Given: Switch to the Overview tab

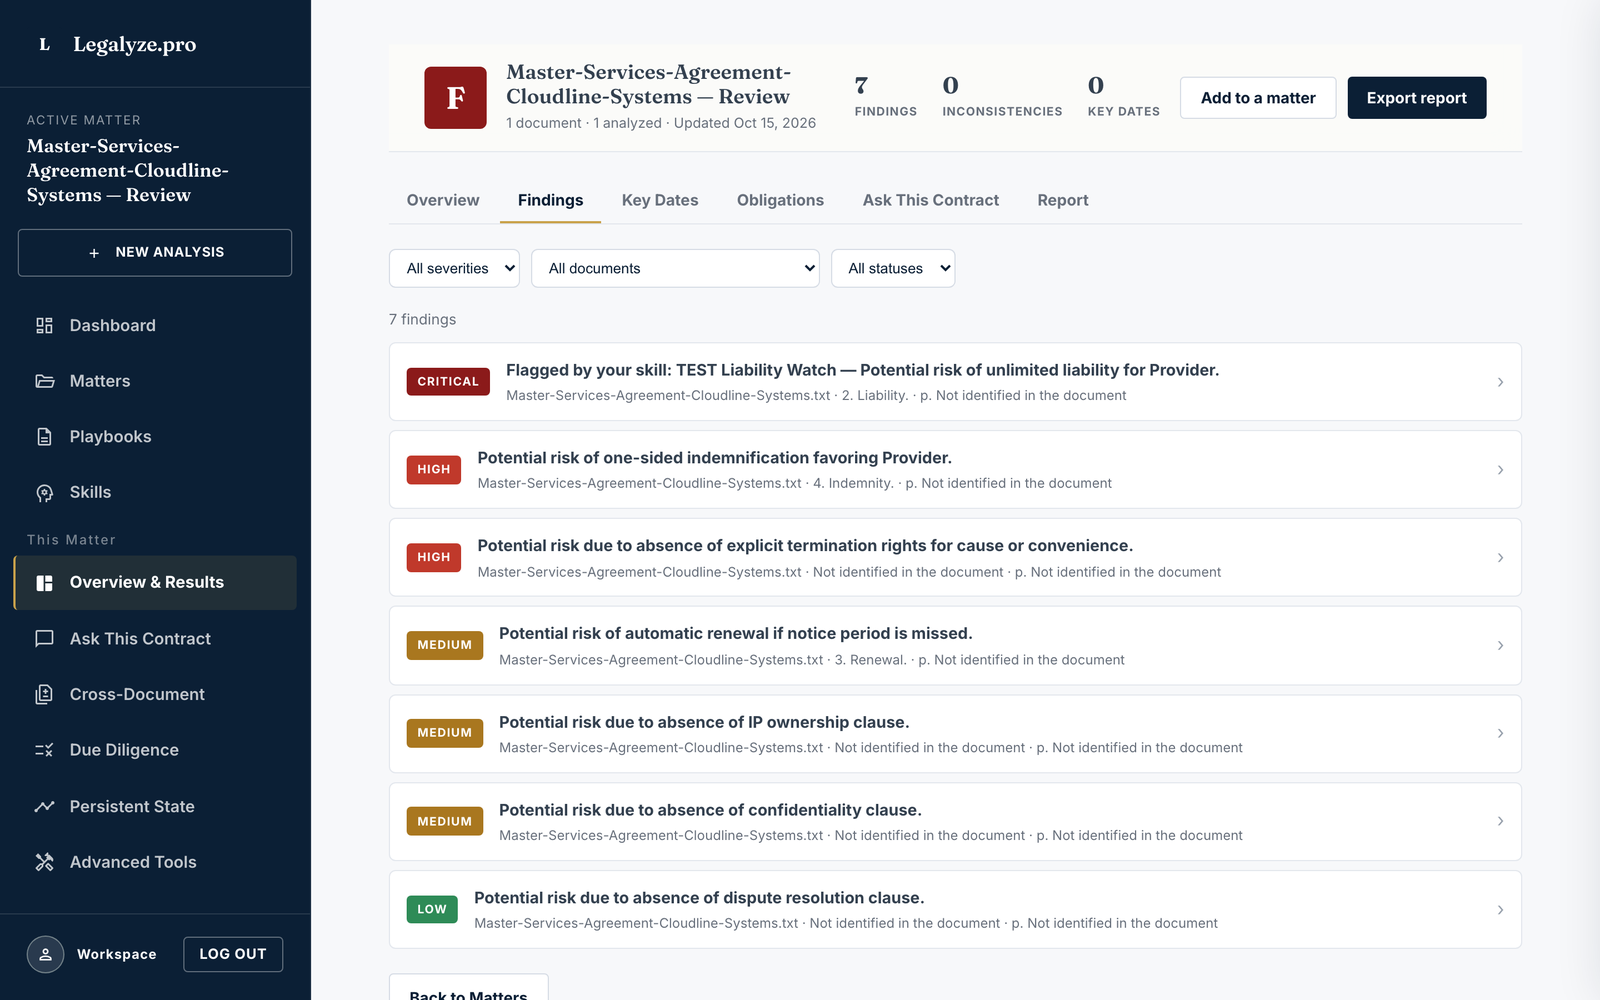Looking at the screenshot, I should (x=443, y=200).
